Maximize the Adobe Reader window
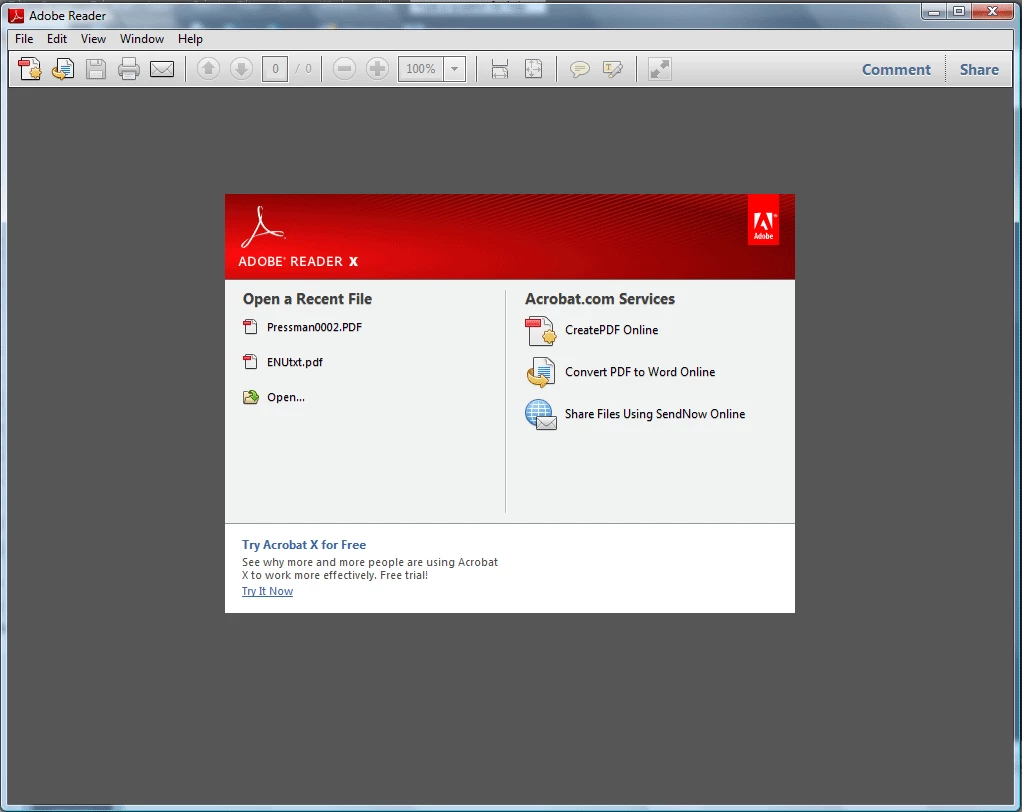Viewport: 1022px width, 812px height. (x=959, y=11)
